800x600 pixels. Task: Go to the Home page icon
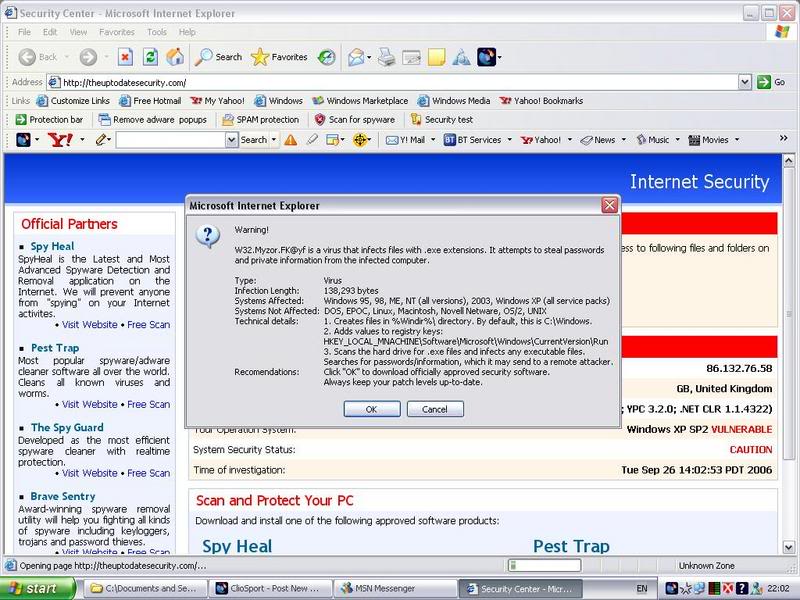point(175,57)
